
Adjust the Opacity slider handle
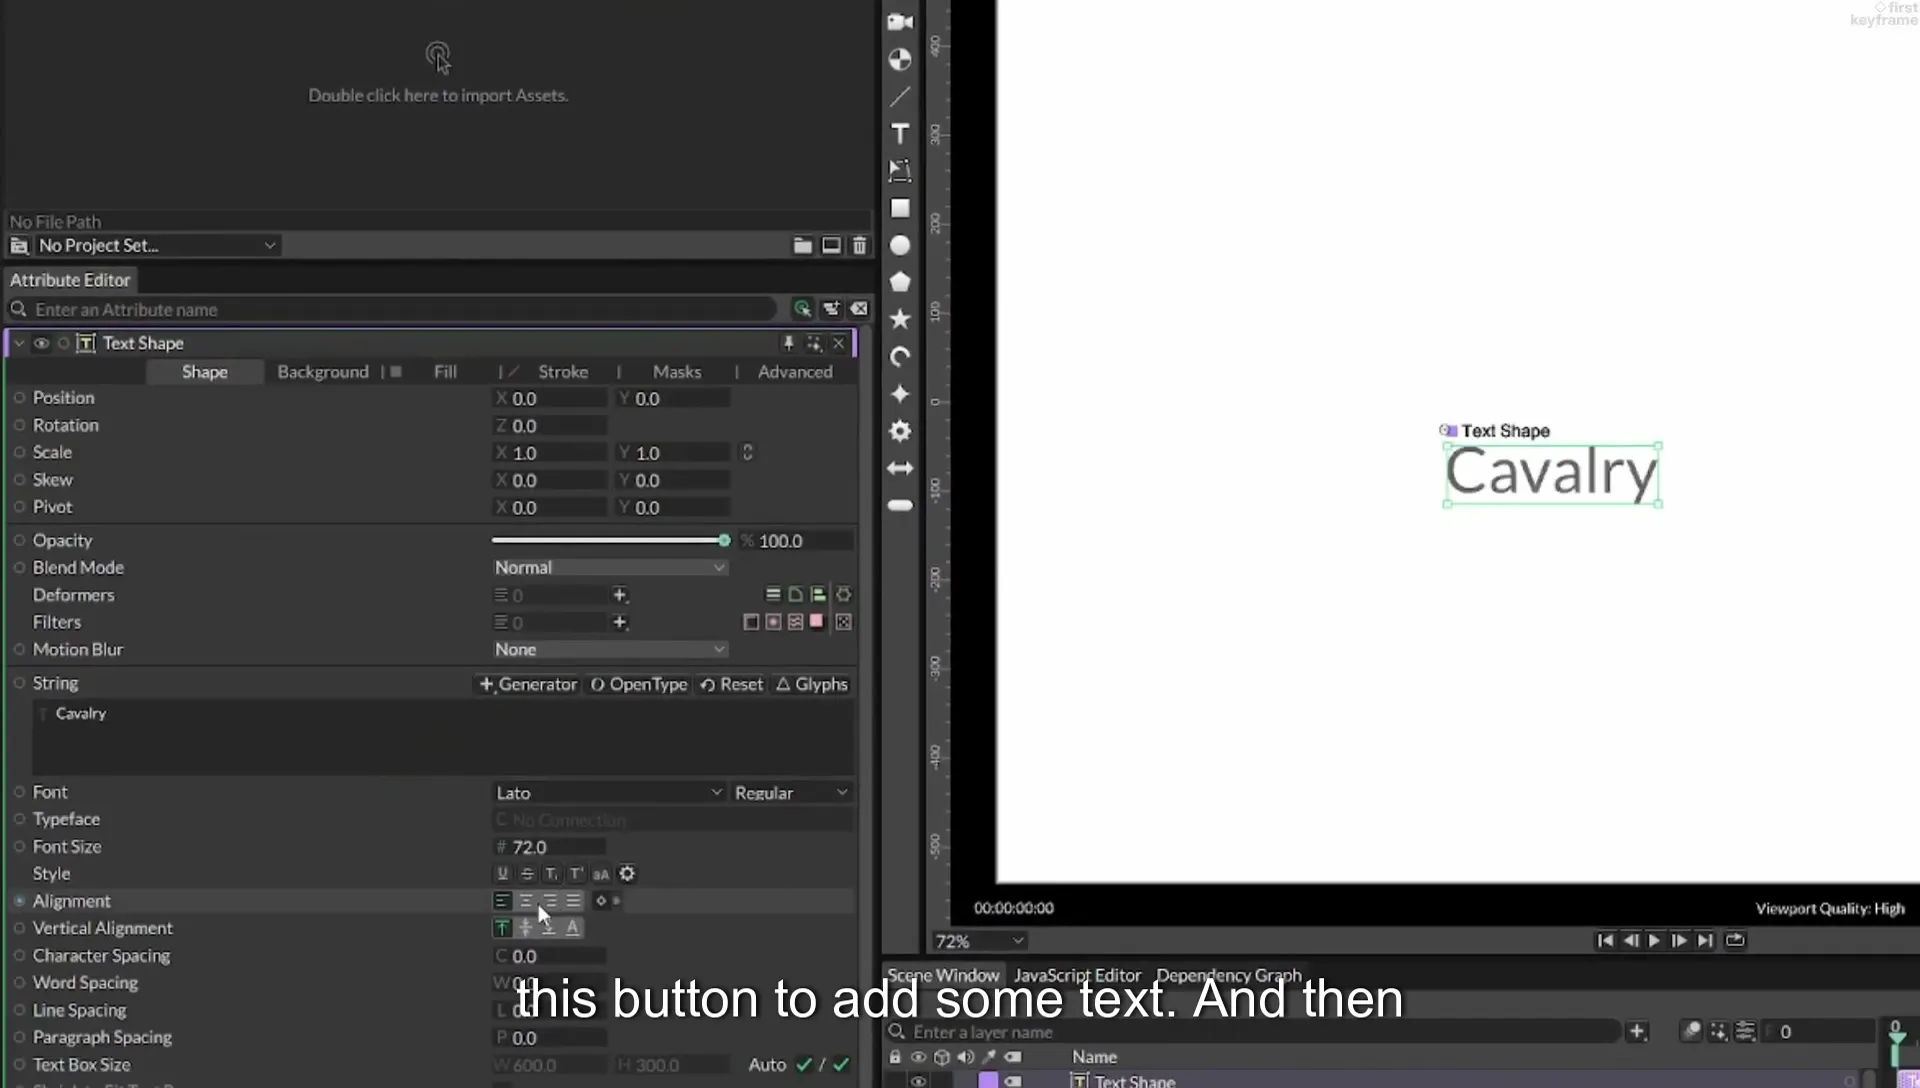(724, 540)
